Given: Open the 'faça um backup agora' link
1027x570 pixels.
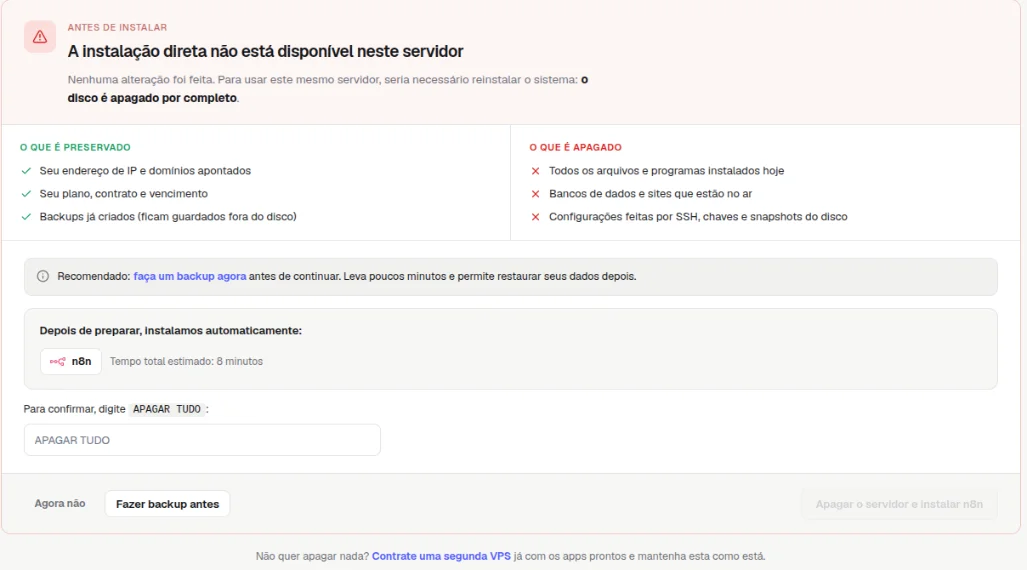Looking at the screenshot, I should [x=190, y=276].
